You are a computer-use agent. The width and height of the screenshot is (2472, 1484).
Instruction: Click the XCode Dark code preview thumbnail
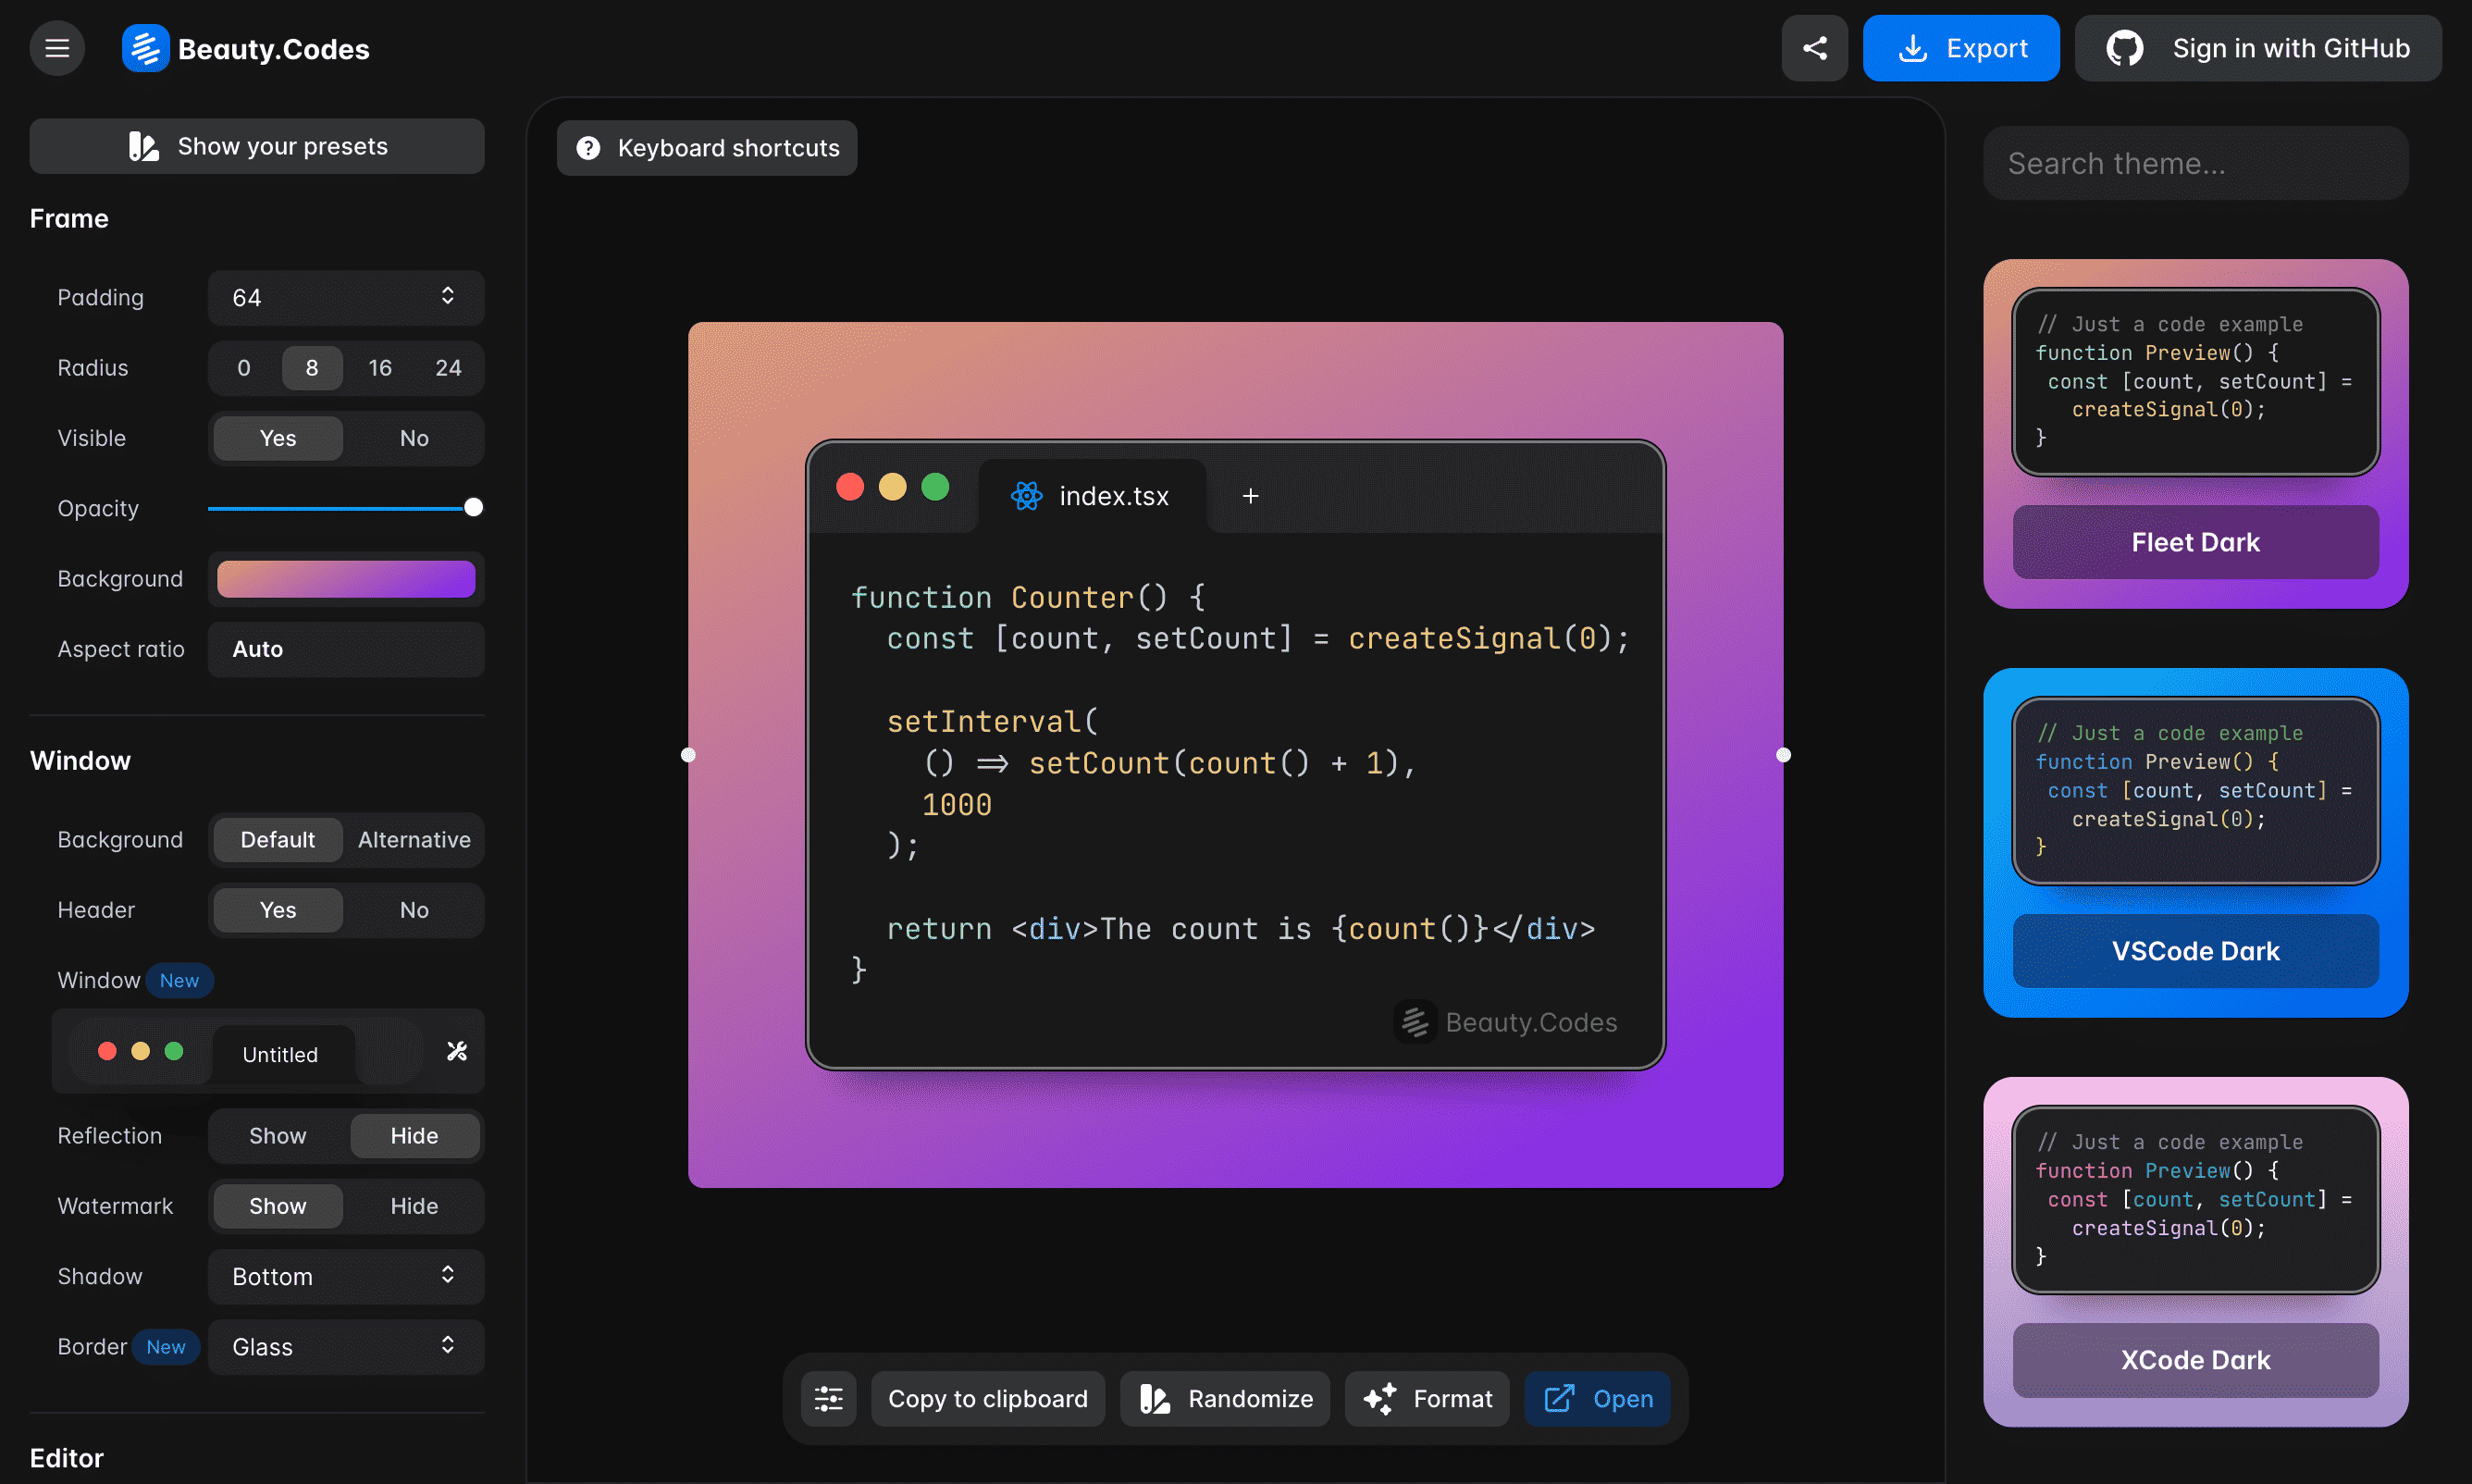pyautogui.click(x=2195, y=1200)
